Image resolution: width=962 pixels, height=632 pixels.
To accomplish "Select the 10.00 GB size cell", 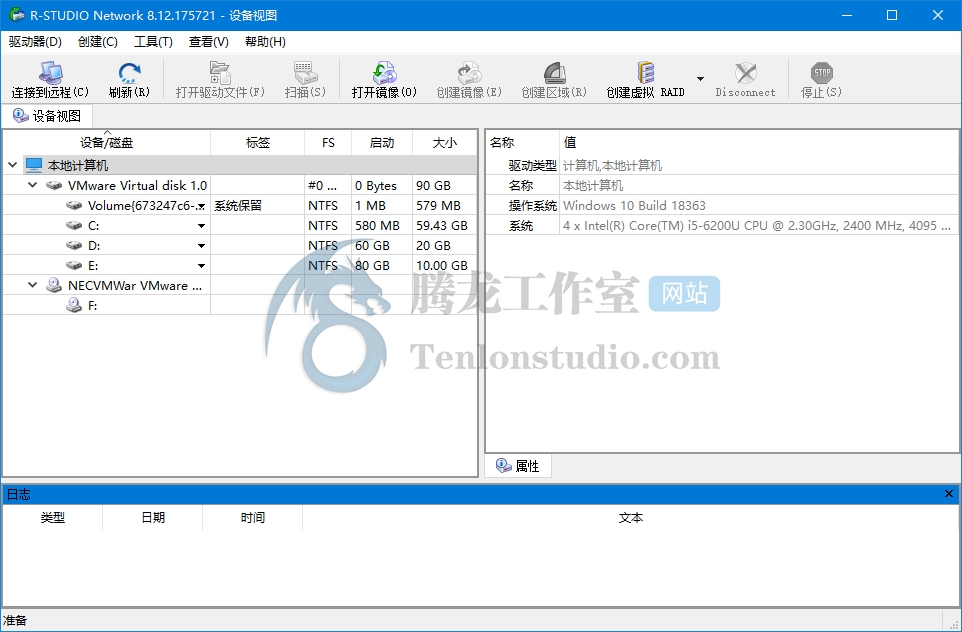I will [x=444, y=266].
